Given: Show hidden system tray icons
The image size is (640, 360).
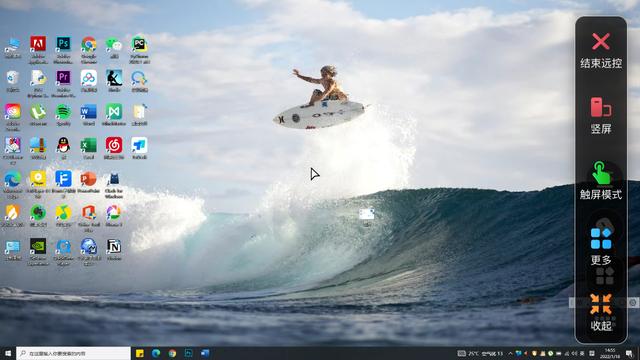Looking at the screenshot, I should pyautogui.click(x=510, y=353).
